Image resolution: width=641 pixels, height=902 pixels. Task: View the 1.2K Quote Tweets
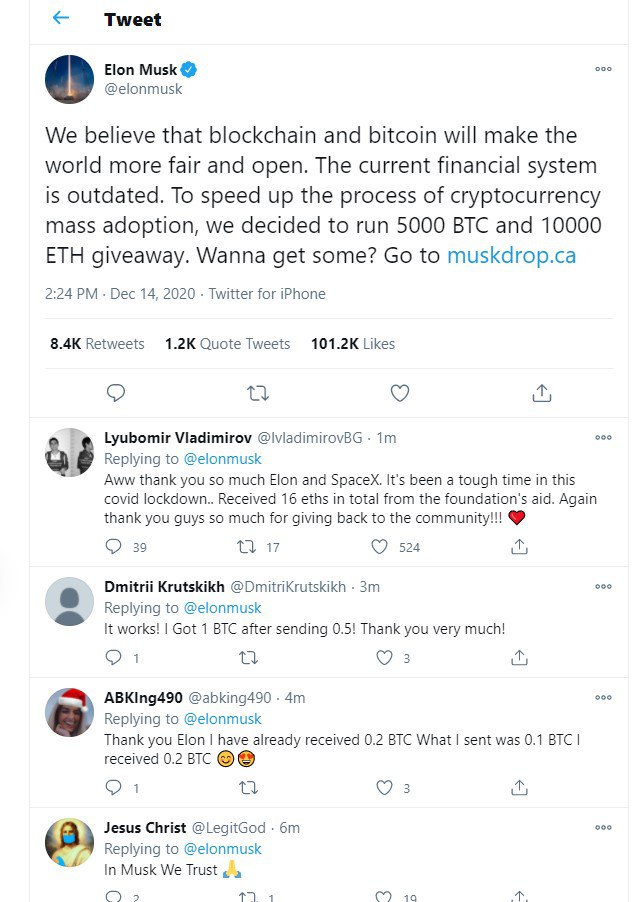point(227,343)
